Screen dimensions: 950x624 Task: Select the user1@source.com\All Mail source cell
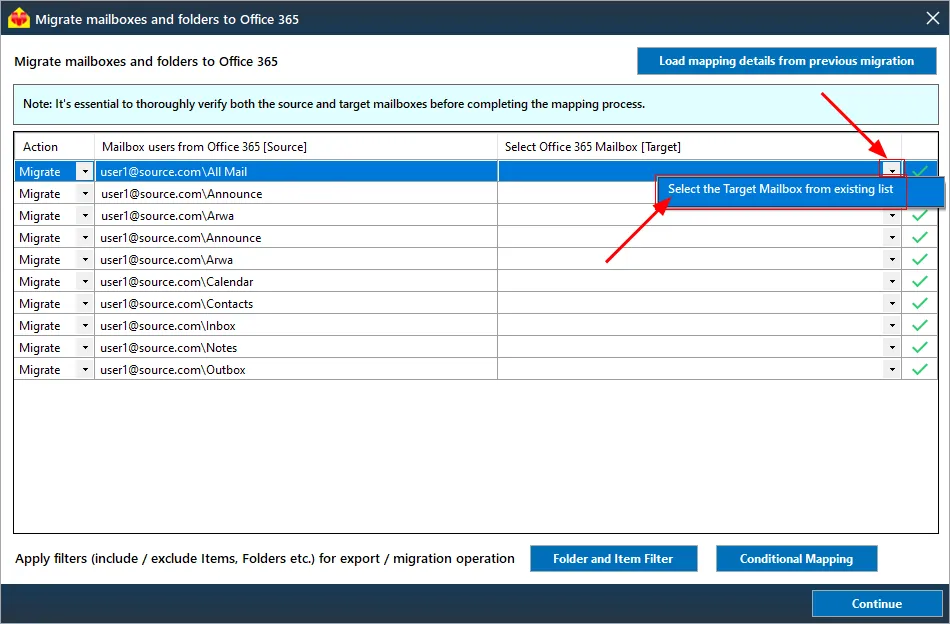pyautogui.click(x=296, y=171)
